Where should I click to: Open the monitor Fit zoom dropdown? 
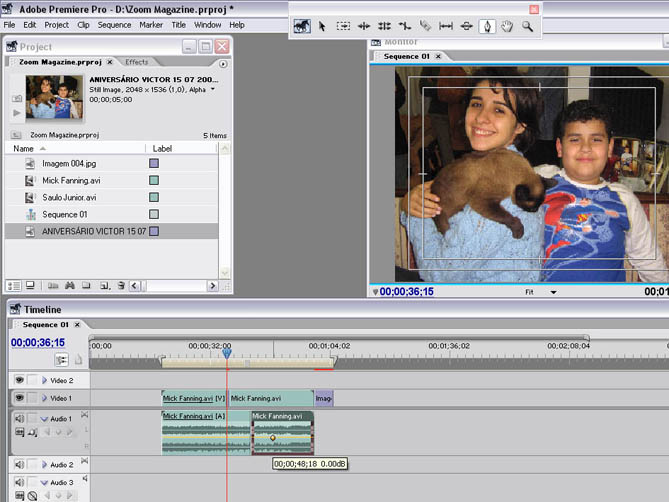pos(553,292)
